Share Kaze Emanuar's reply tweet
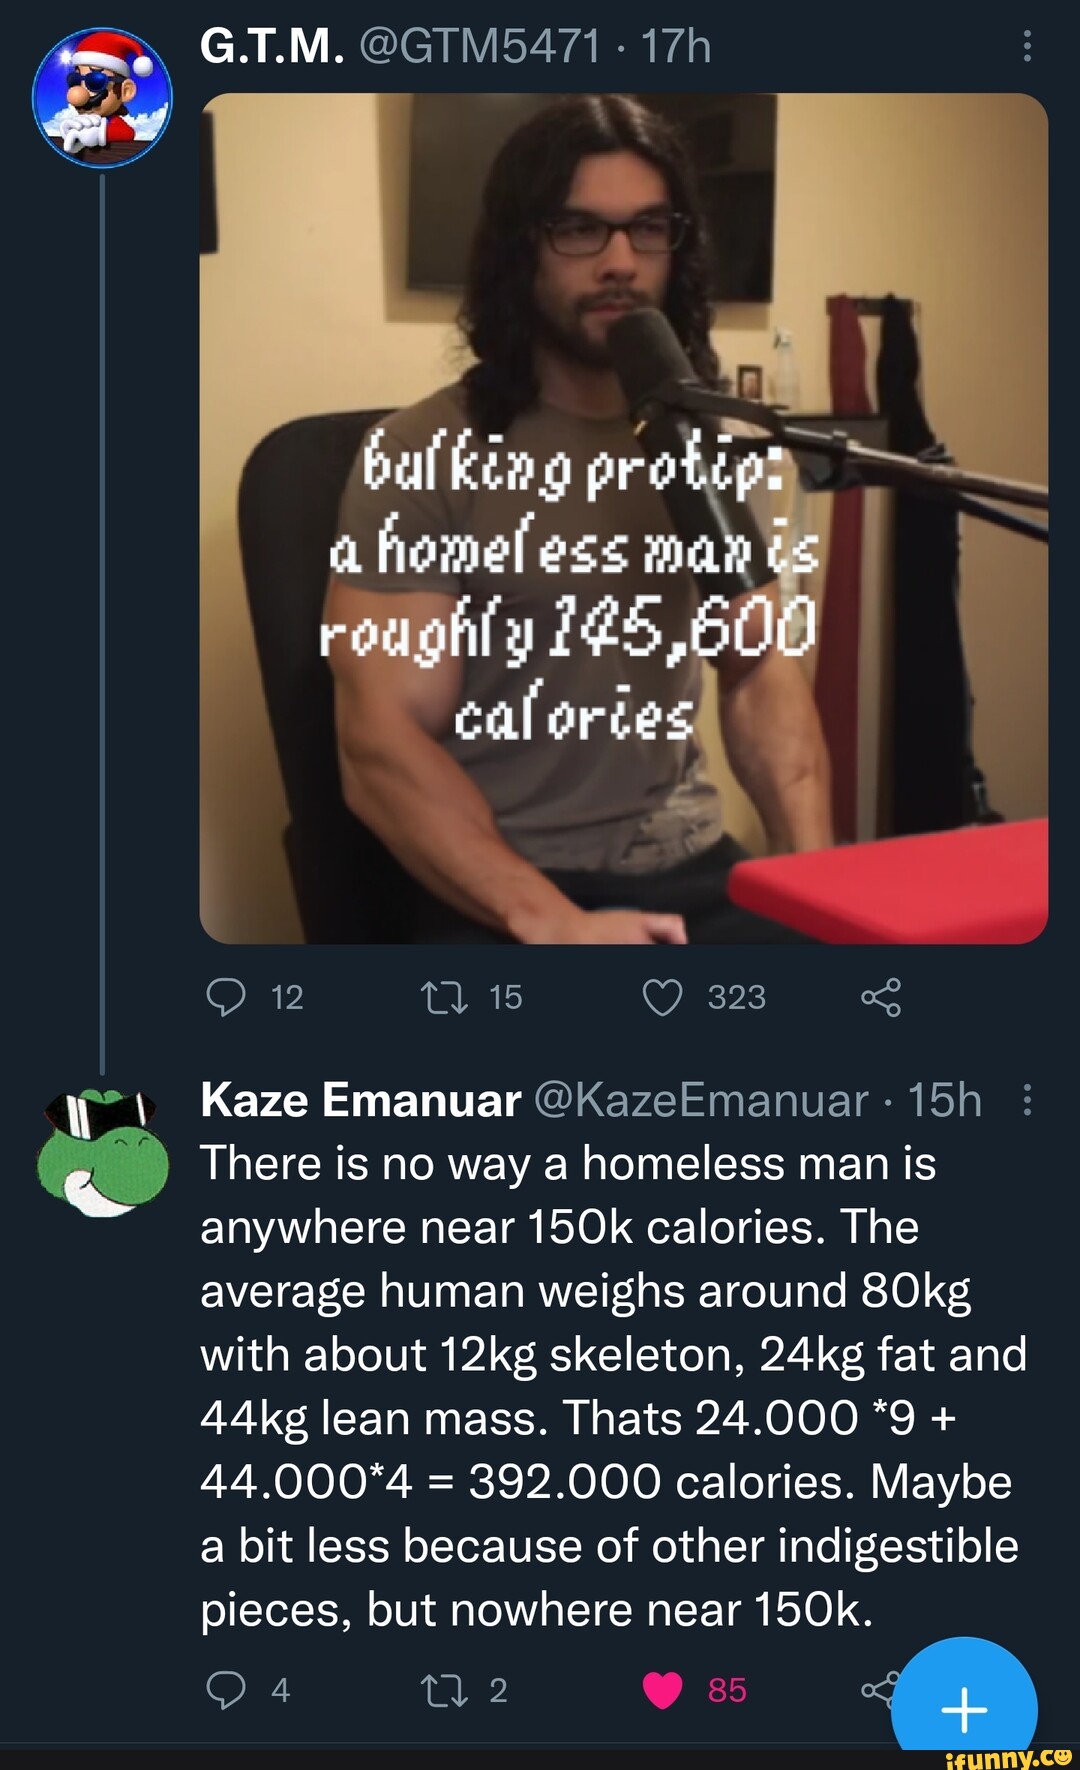 tap(876, 1690)
